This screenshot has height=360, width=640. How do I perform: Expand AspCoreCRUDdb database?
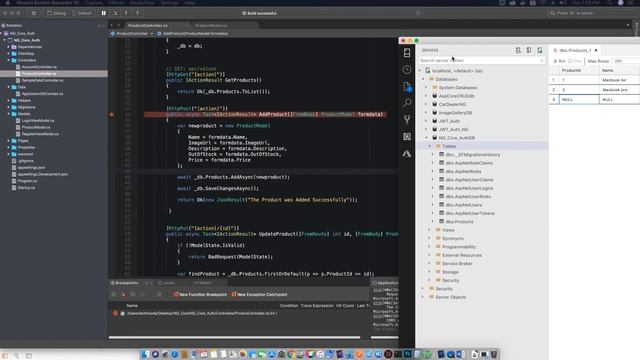pyautogui.click(x=427, y=96)
